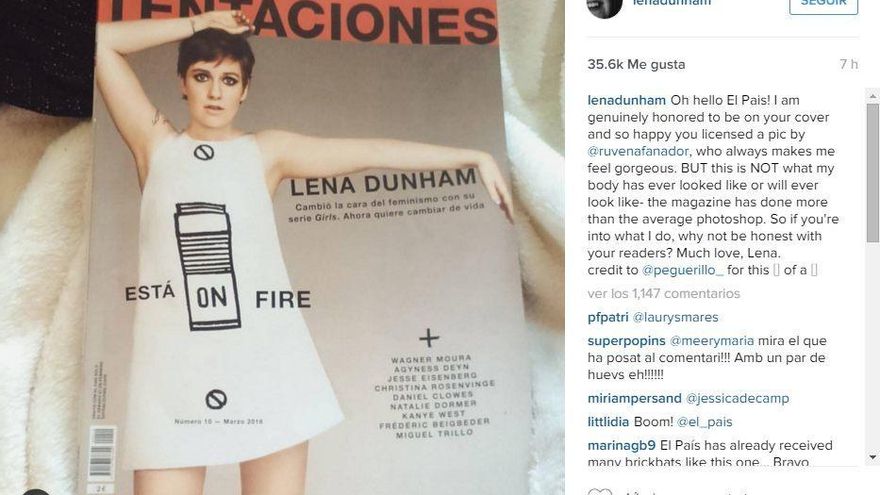Open the 35.6k Me gusta likes list
This screenshot has width=880, height=495.
[636, 65]
